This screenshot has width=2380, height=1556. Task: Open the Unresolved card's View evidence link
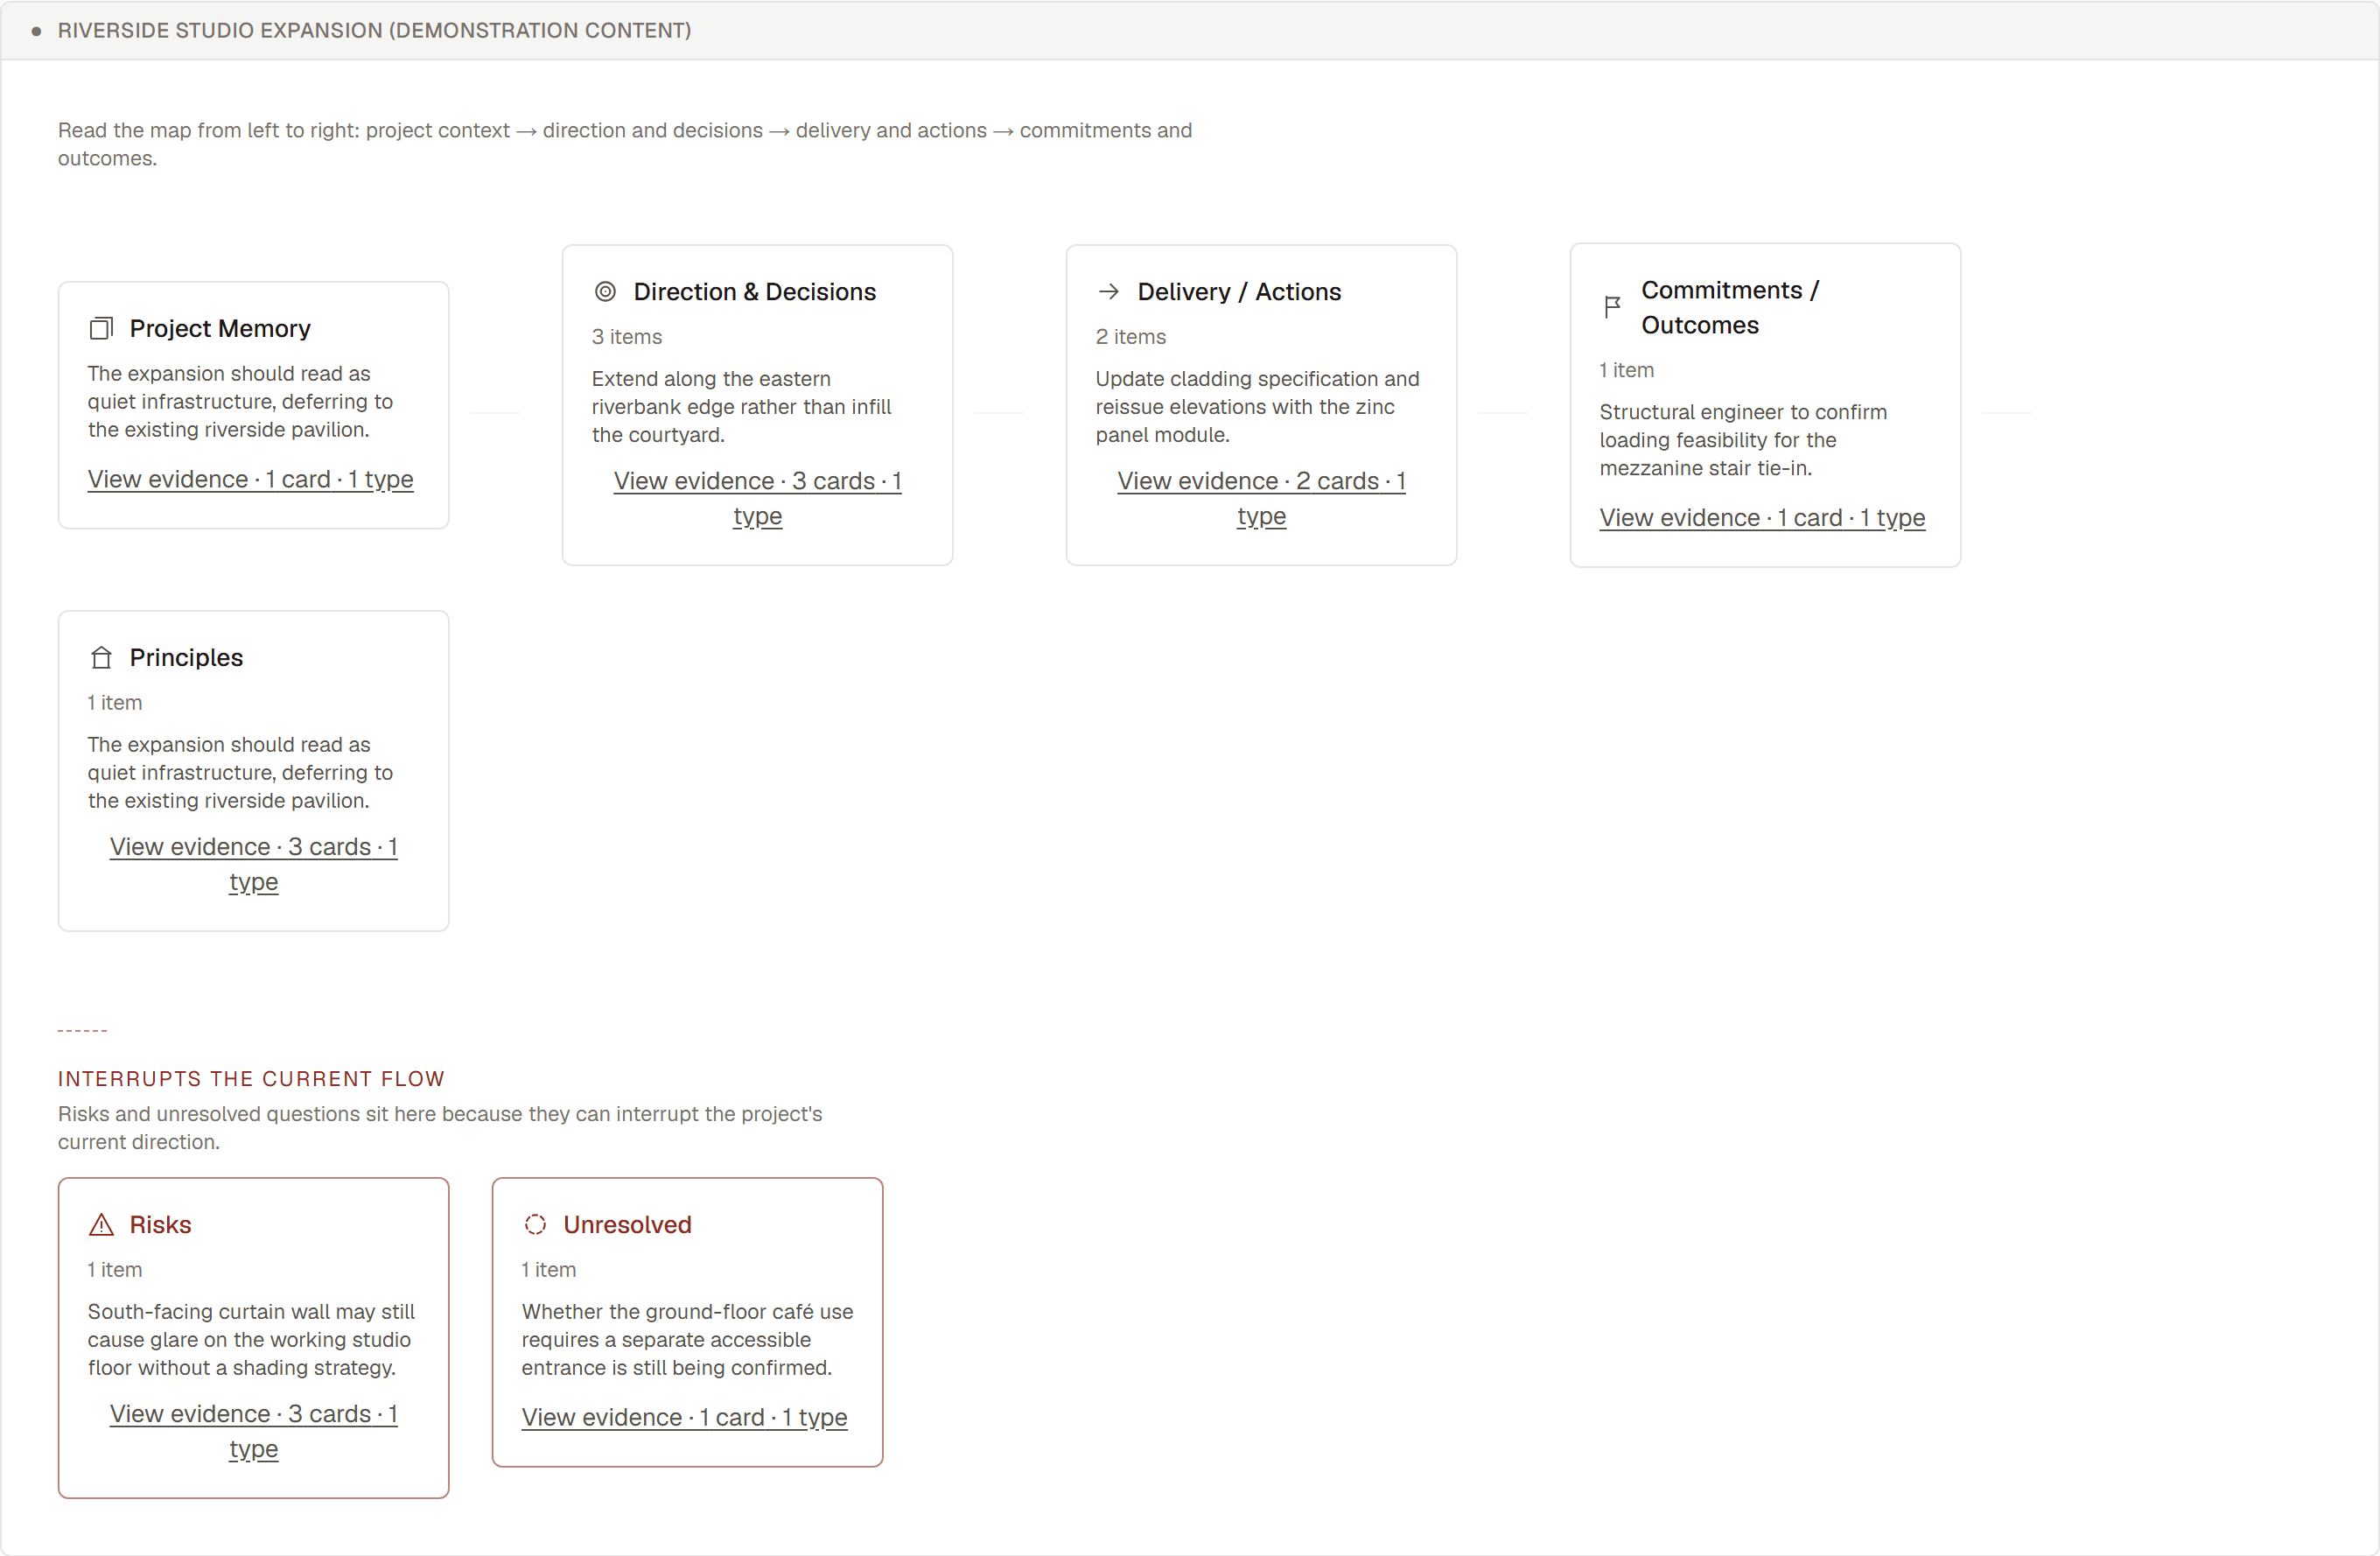coord(684,1417)
